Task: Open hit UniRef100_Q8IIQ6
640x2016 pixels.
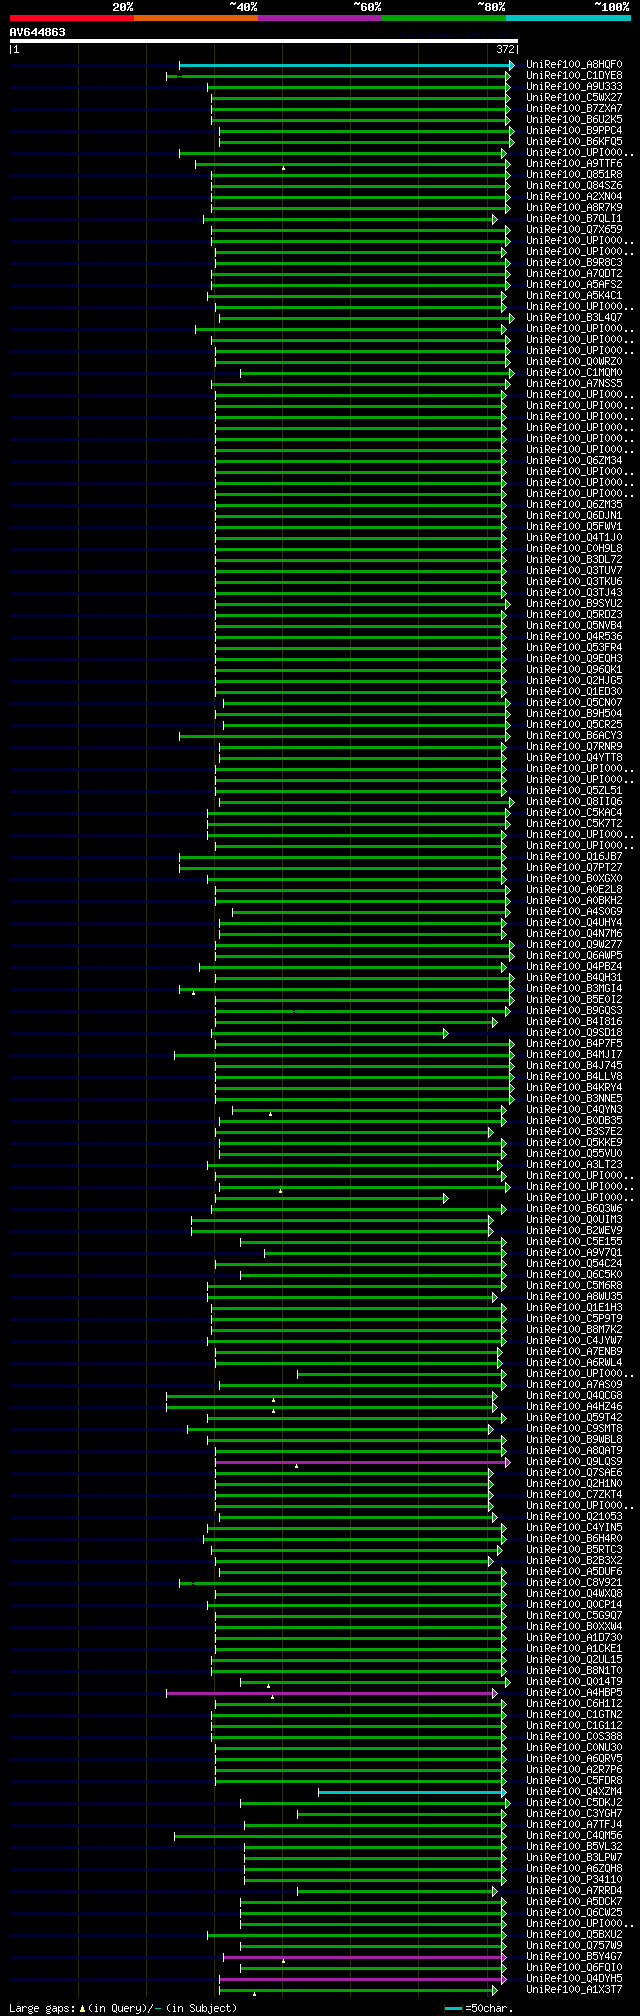Action: click(x=574, y=802)
